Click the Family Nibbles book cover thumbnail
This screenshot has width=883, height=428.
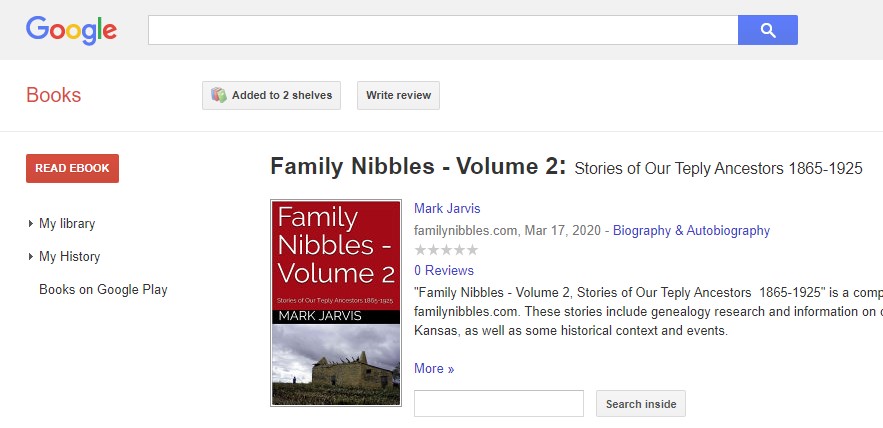tap(336, 303)
